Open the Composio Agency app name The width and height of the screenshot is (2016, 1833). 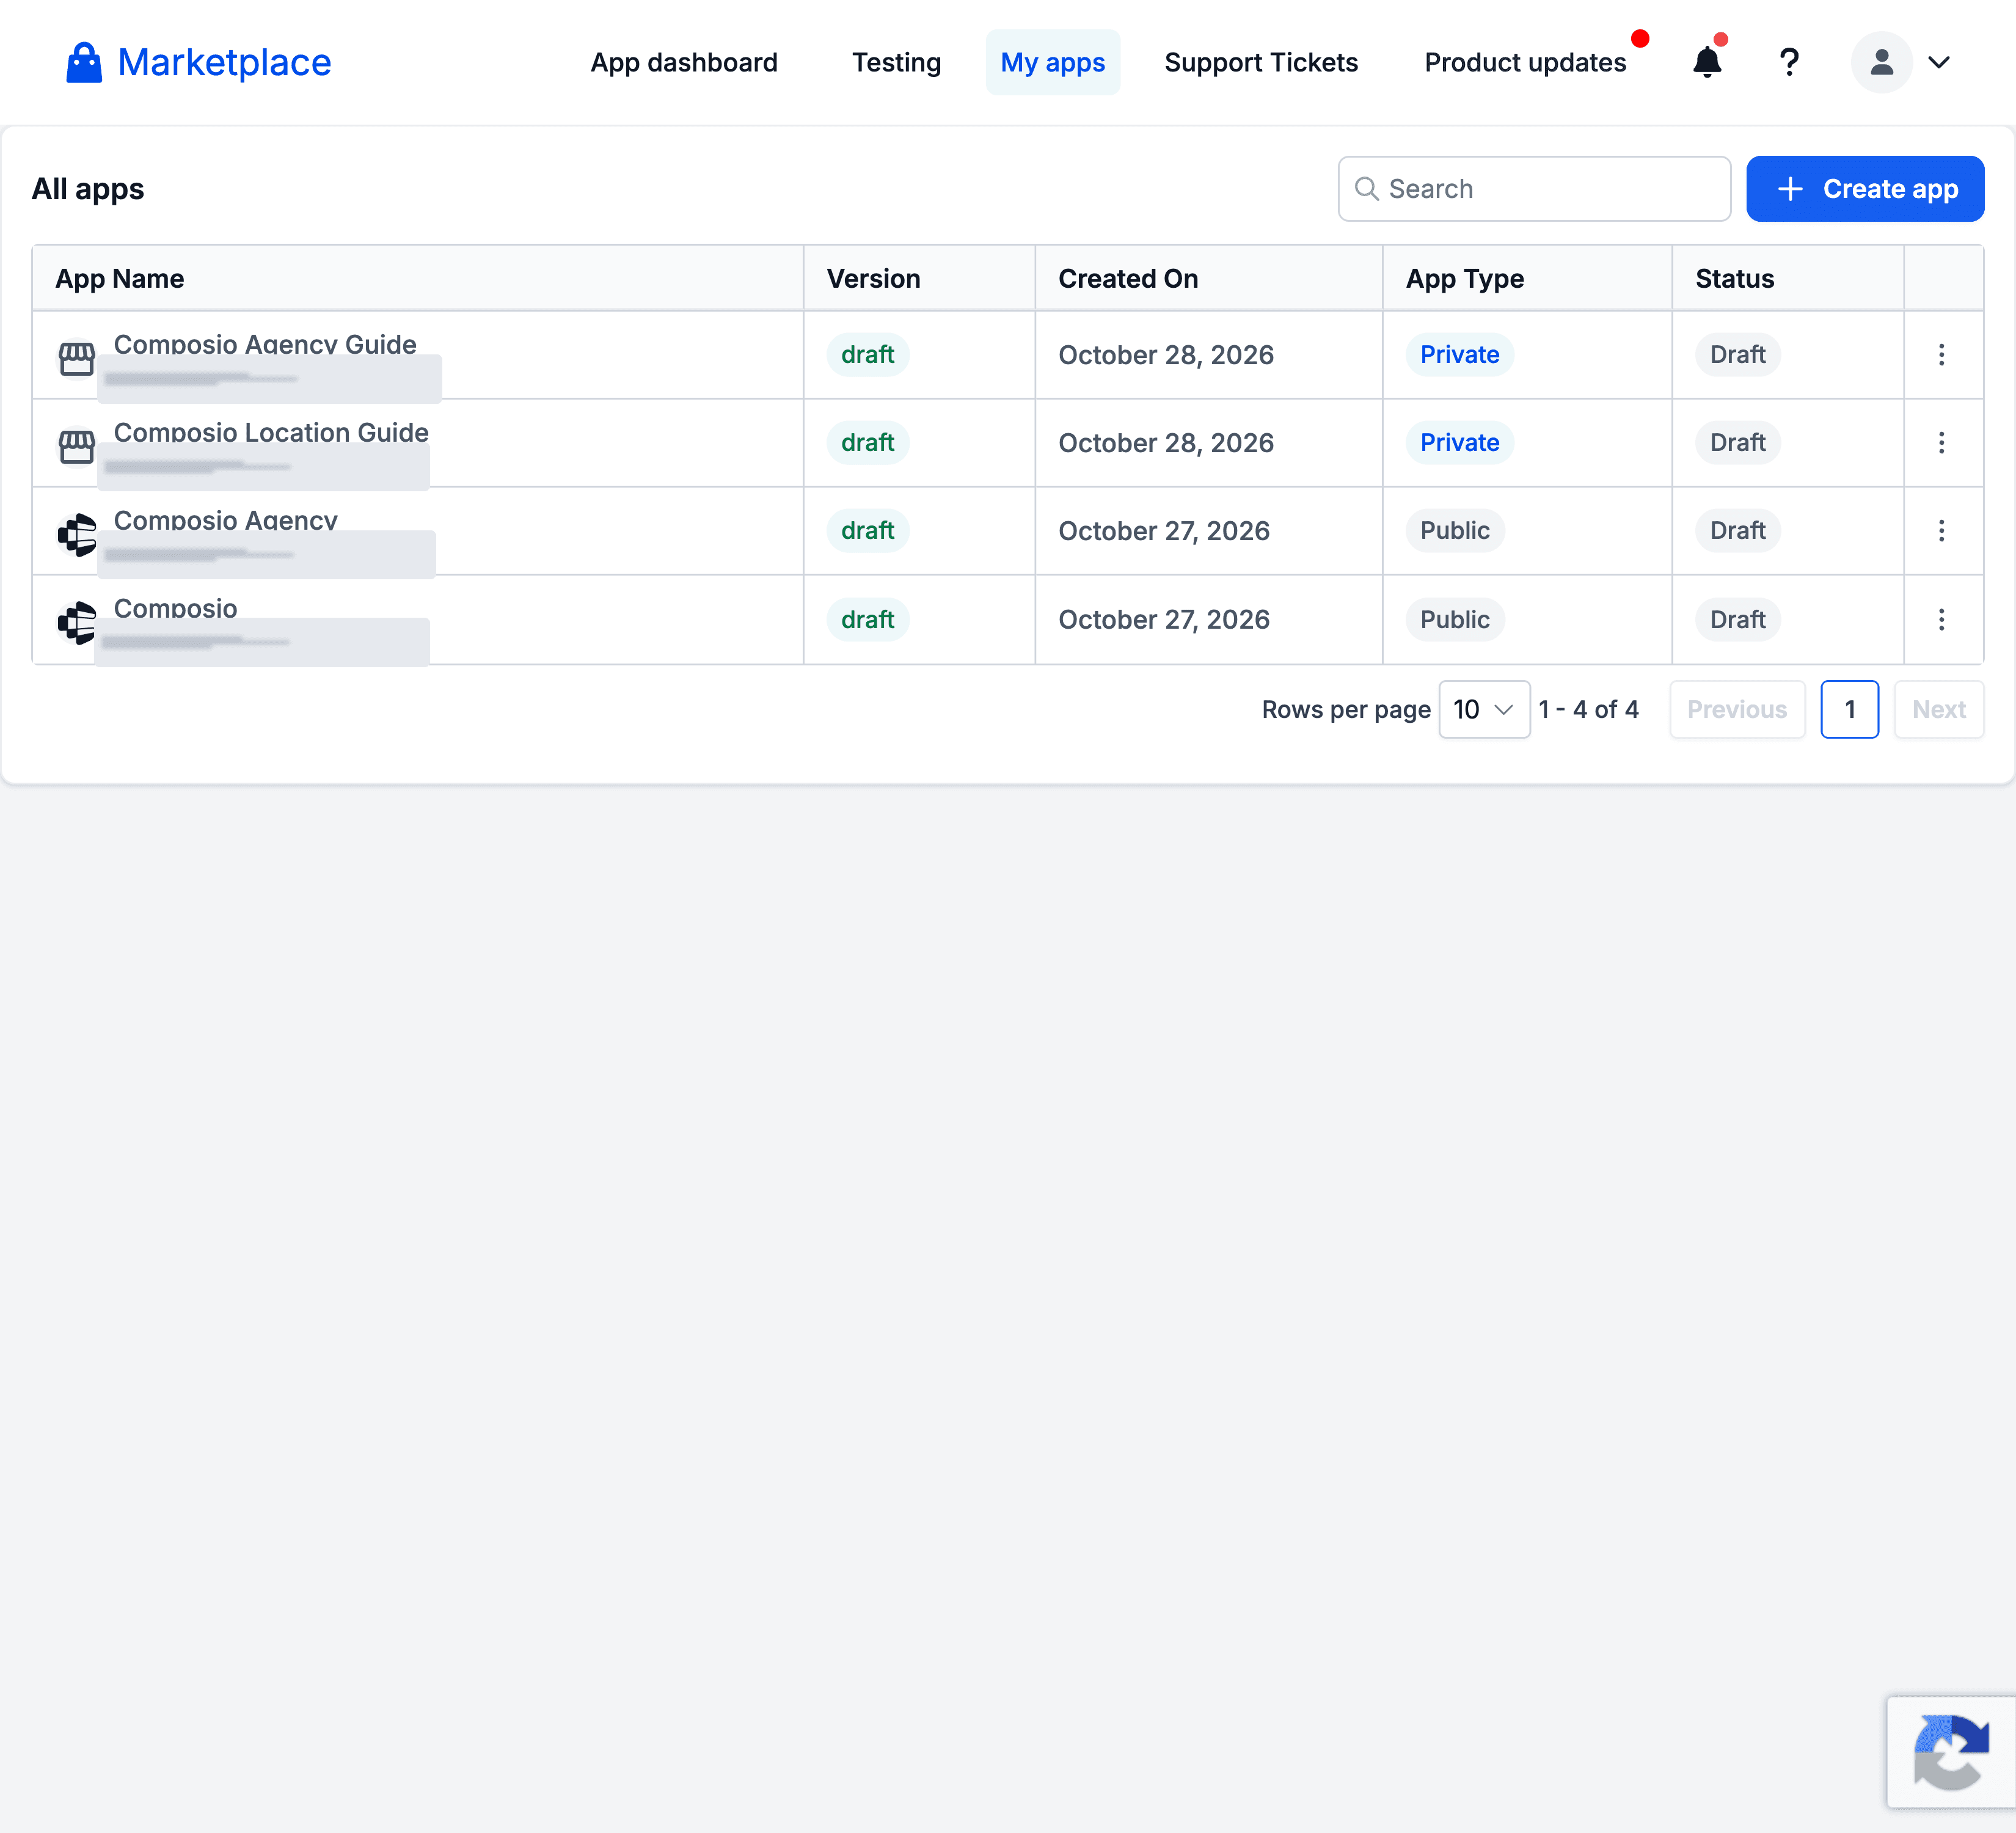225,520
